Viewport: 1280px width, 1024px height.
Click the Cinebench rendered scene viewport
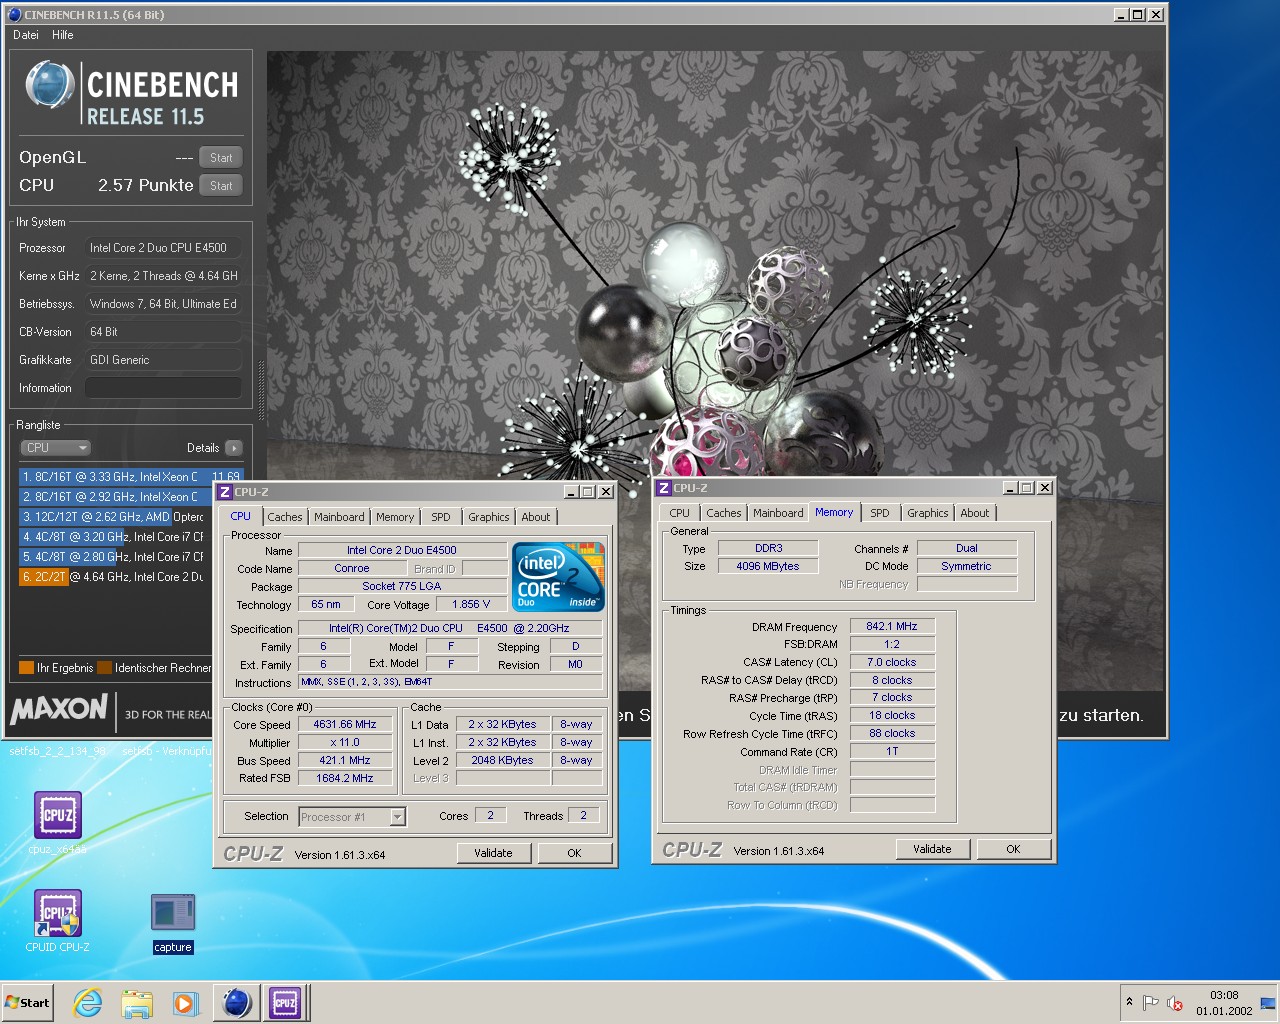click(x=715, y=370)
